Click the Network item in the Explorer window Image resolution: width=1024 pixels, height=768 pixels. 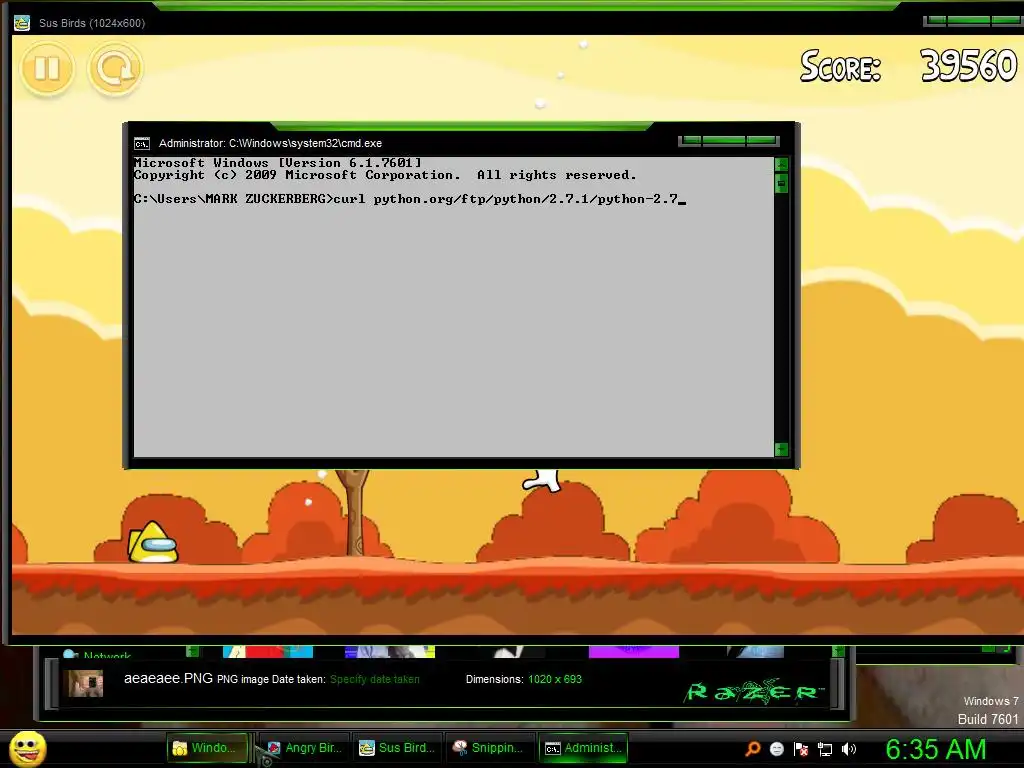(99, 654)
